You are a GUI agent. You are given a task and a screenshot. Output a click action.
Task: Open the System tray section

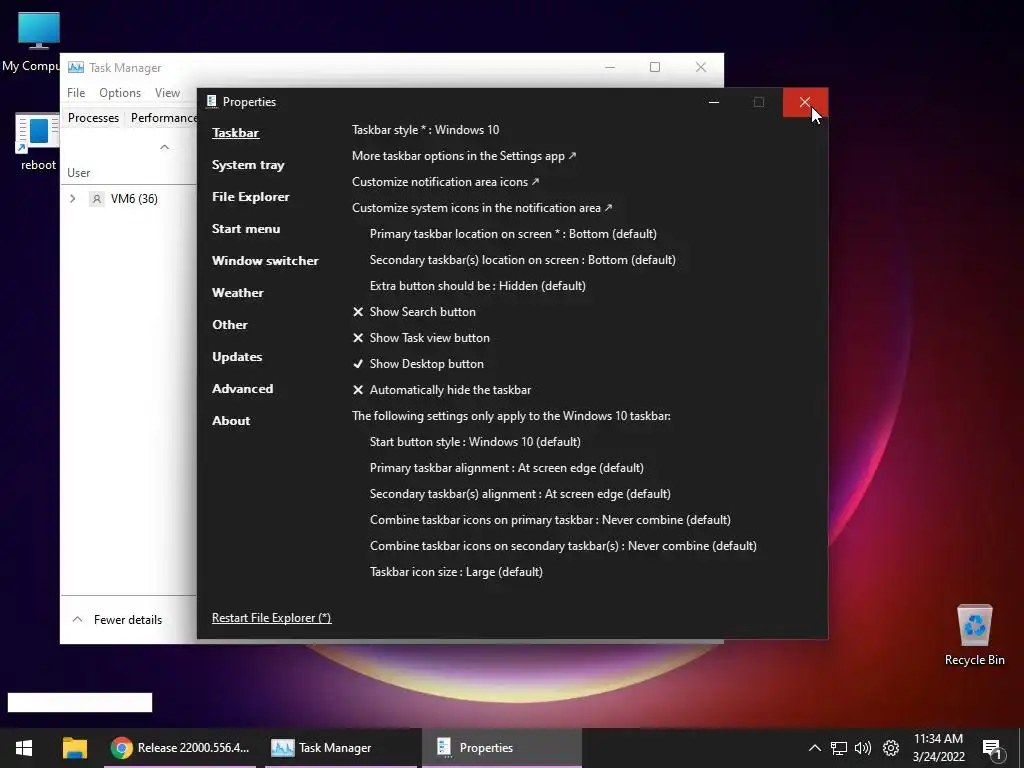tap(248, 165)
